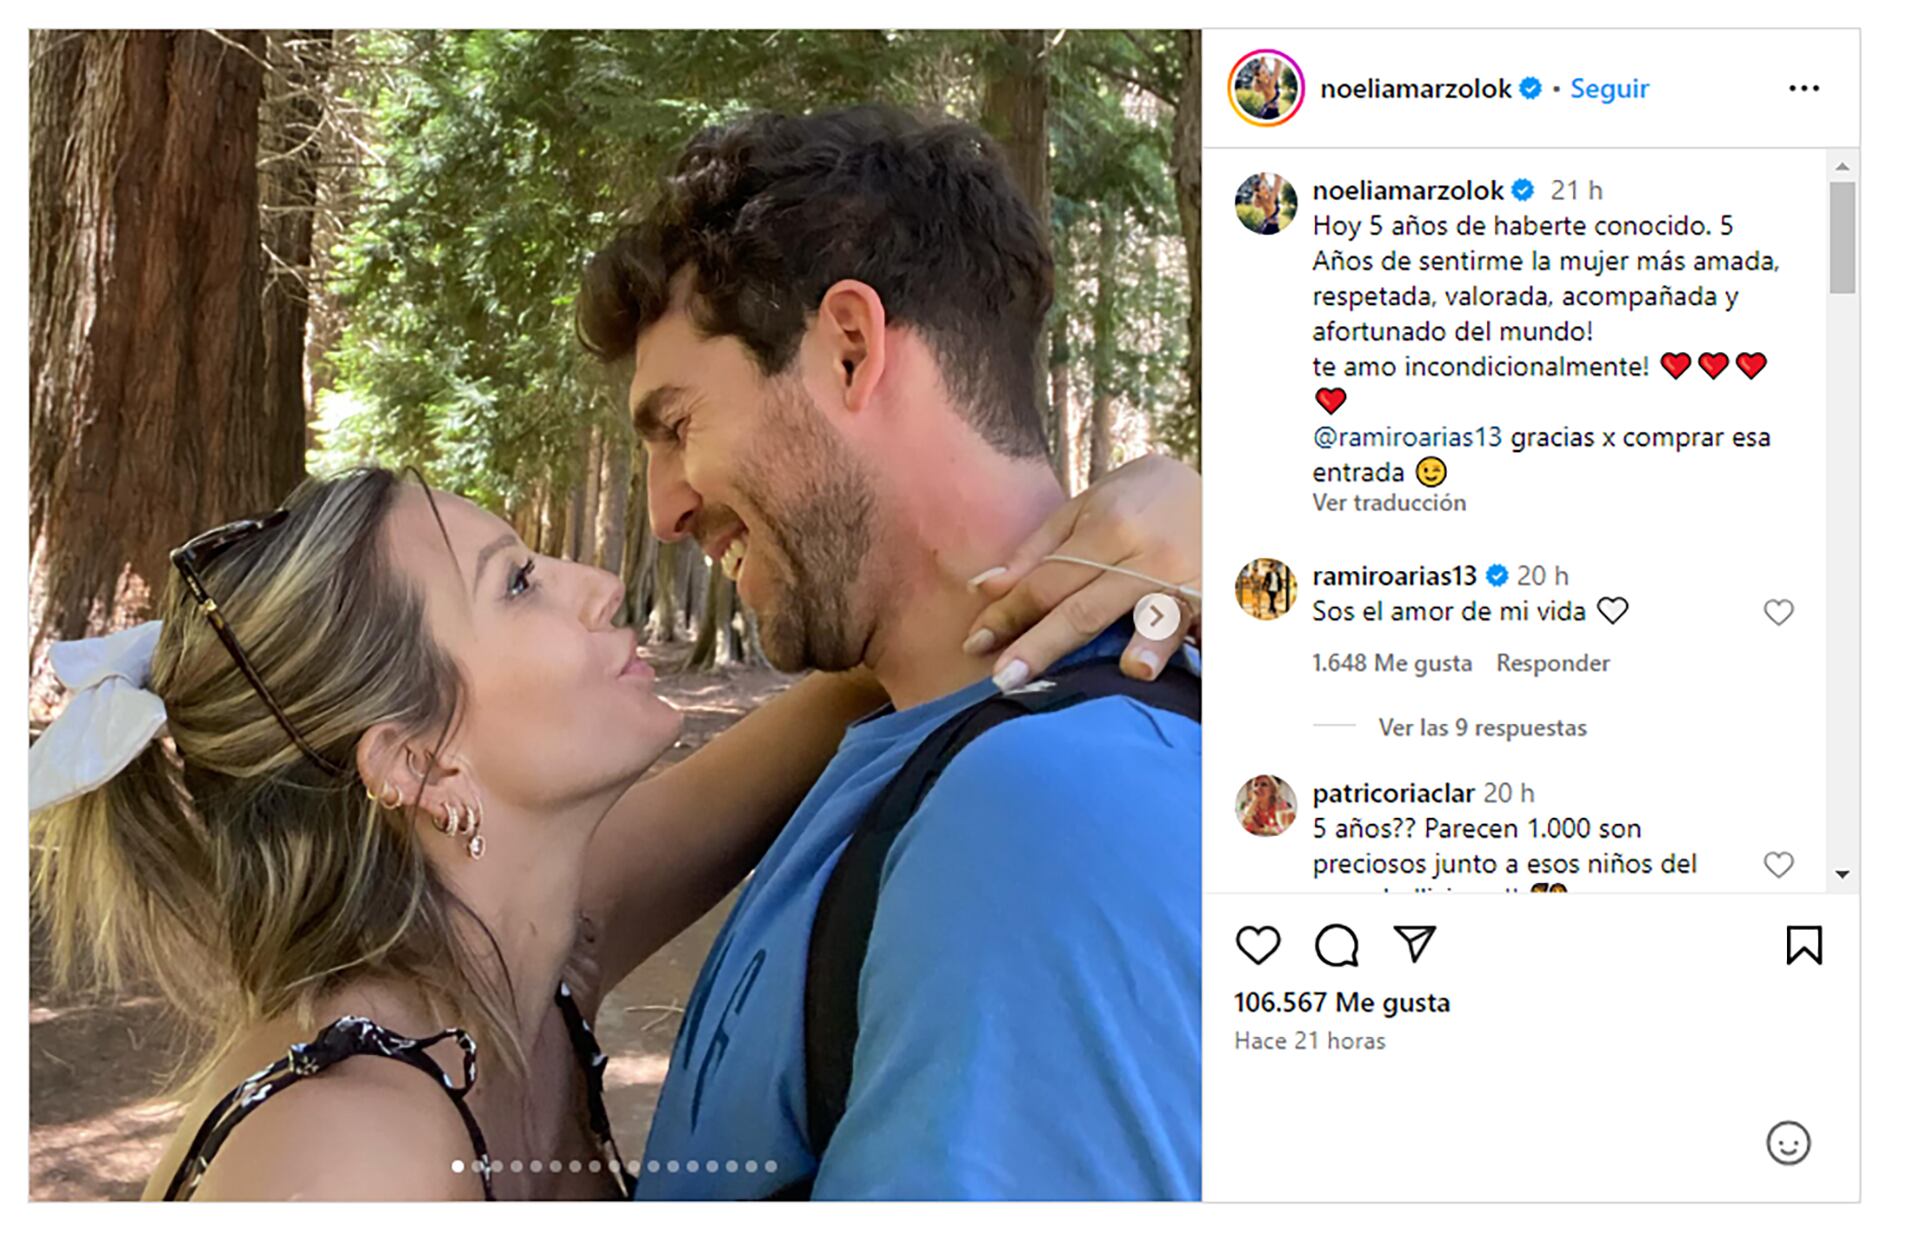The width and height of the screenshot is (1920, 1235).
Task: Open the patricoriaclar username link
Action: (x=1393, y=793)
